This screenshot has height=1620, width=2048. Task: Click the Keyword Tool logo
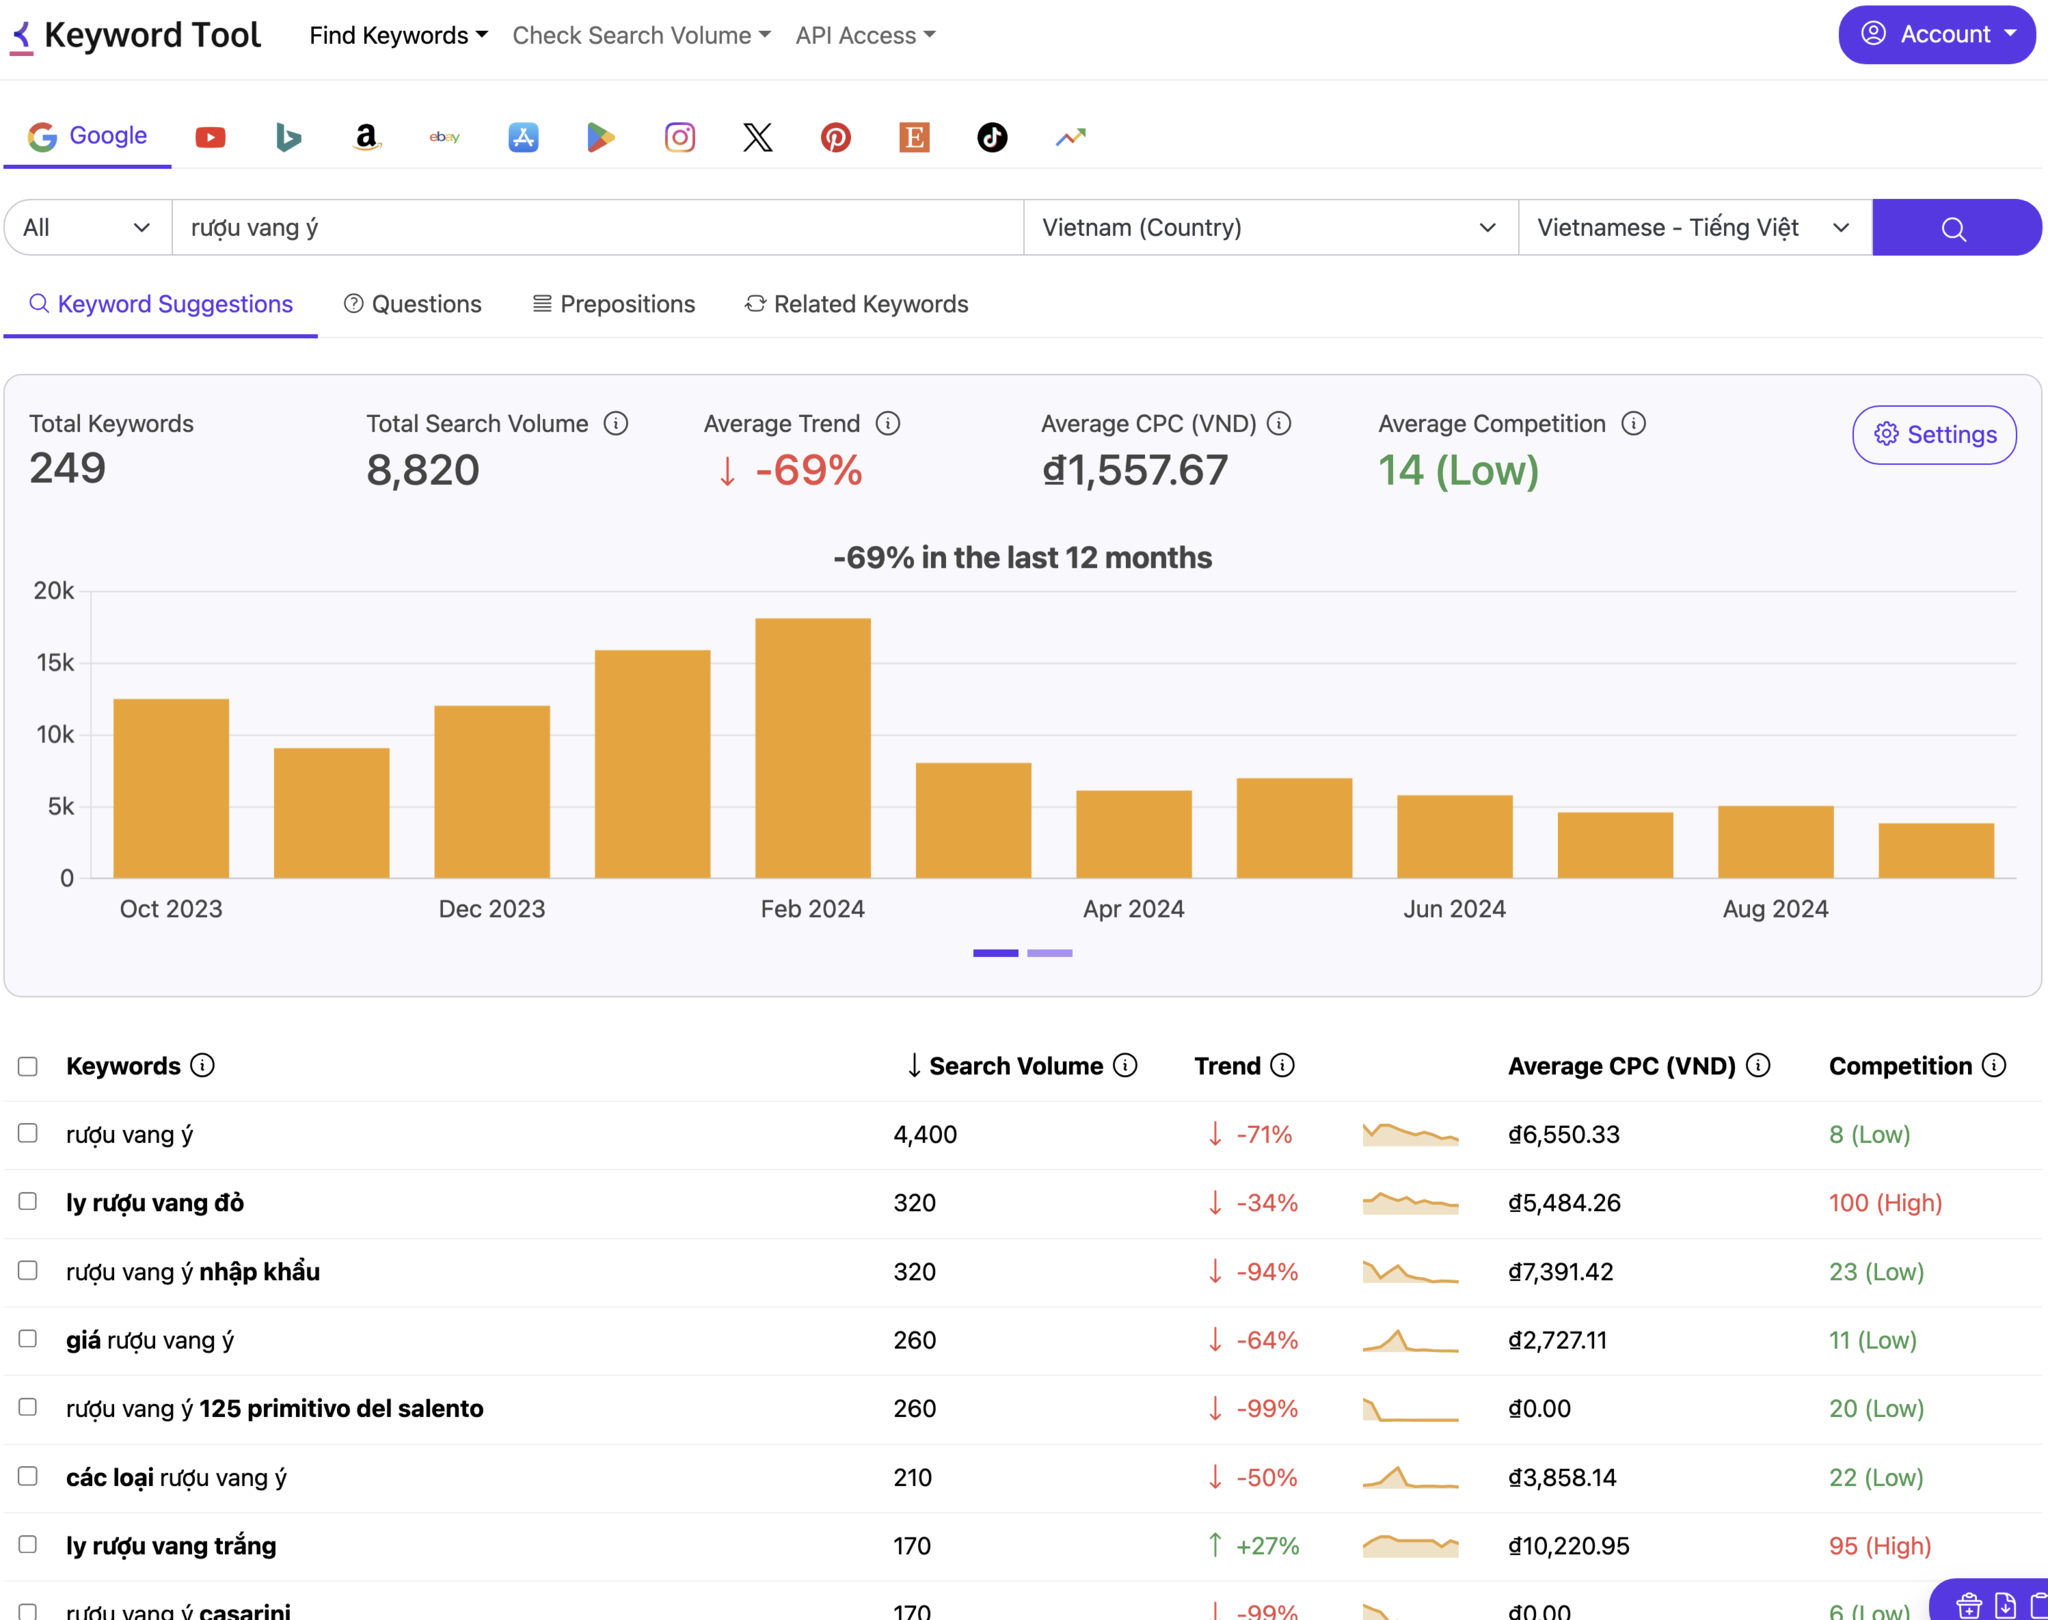136,36
